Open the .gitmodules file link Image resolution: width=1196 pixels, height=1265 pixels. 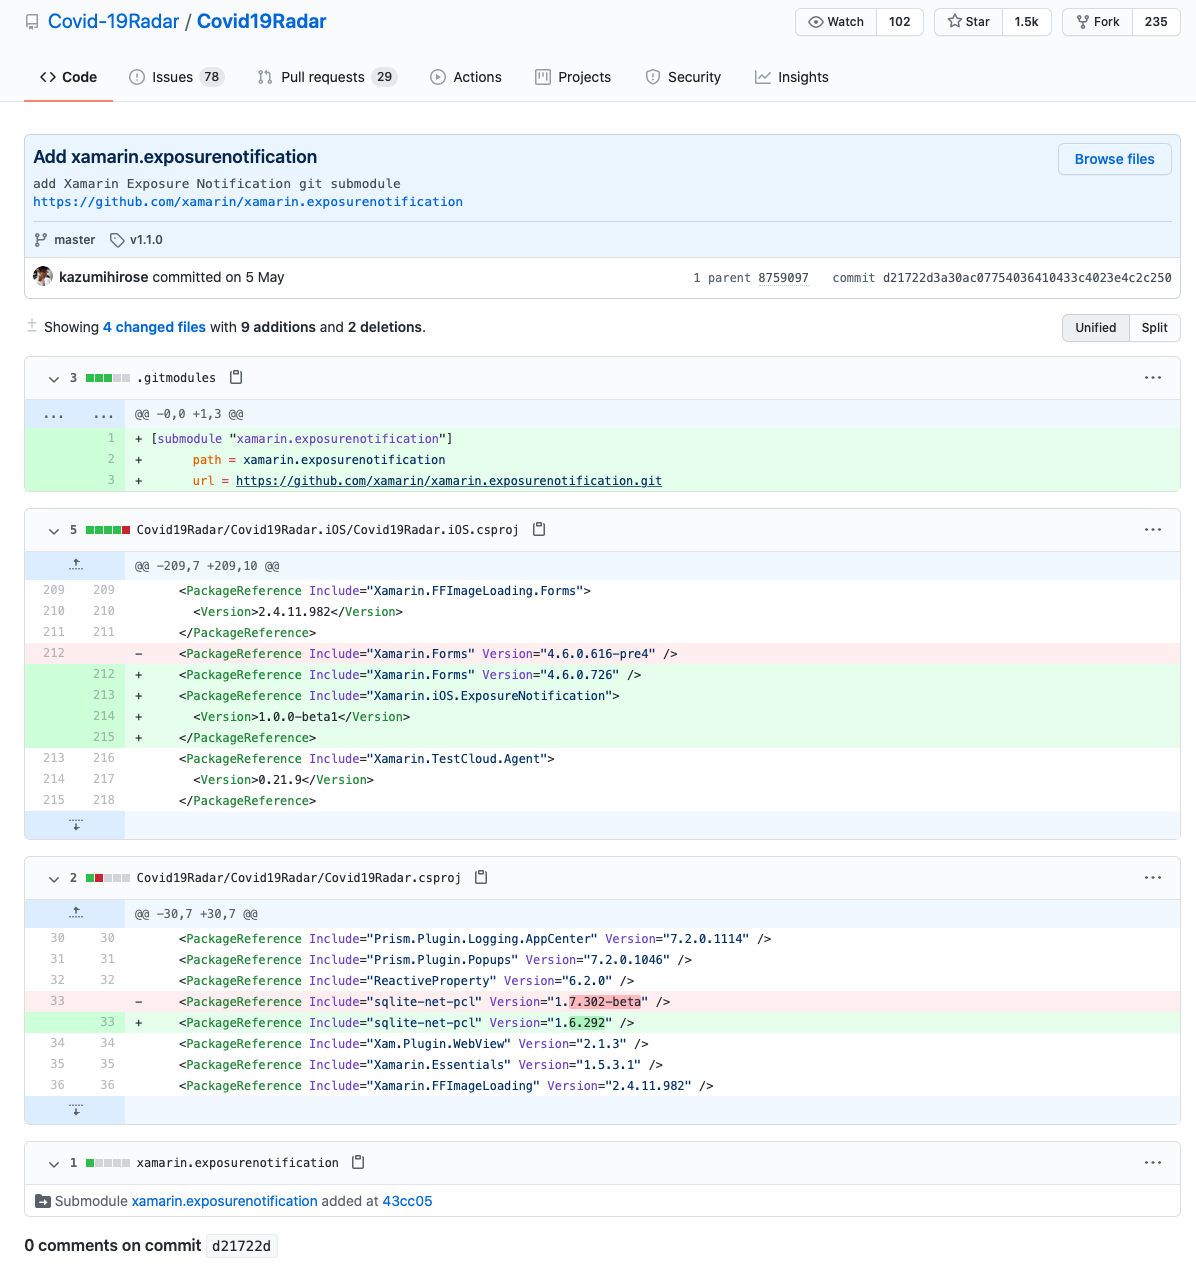pyautogui.click(x=176, y=378)
